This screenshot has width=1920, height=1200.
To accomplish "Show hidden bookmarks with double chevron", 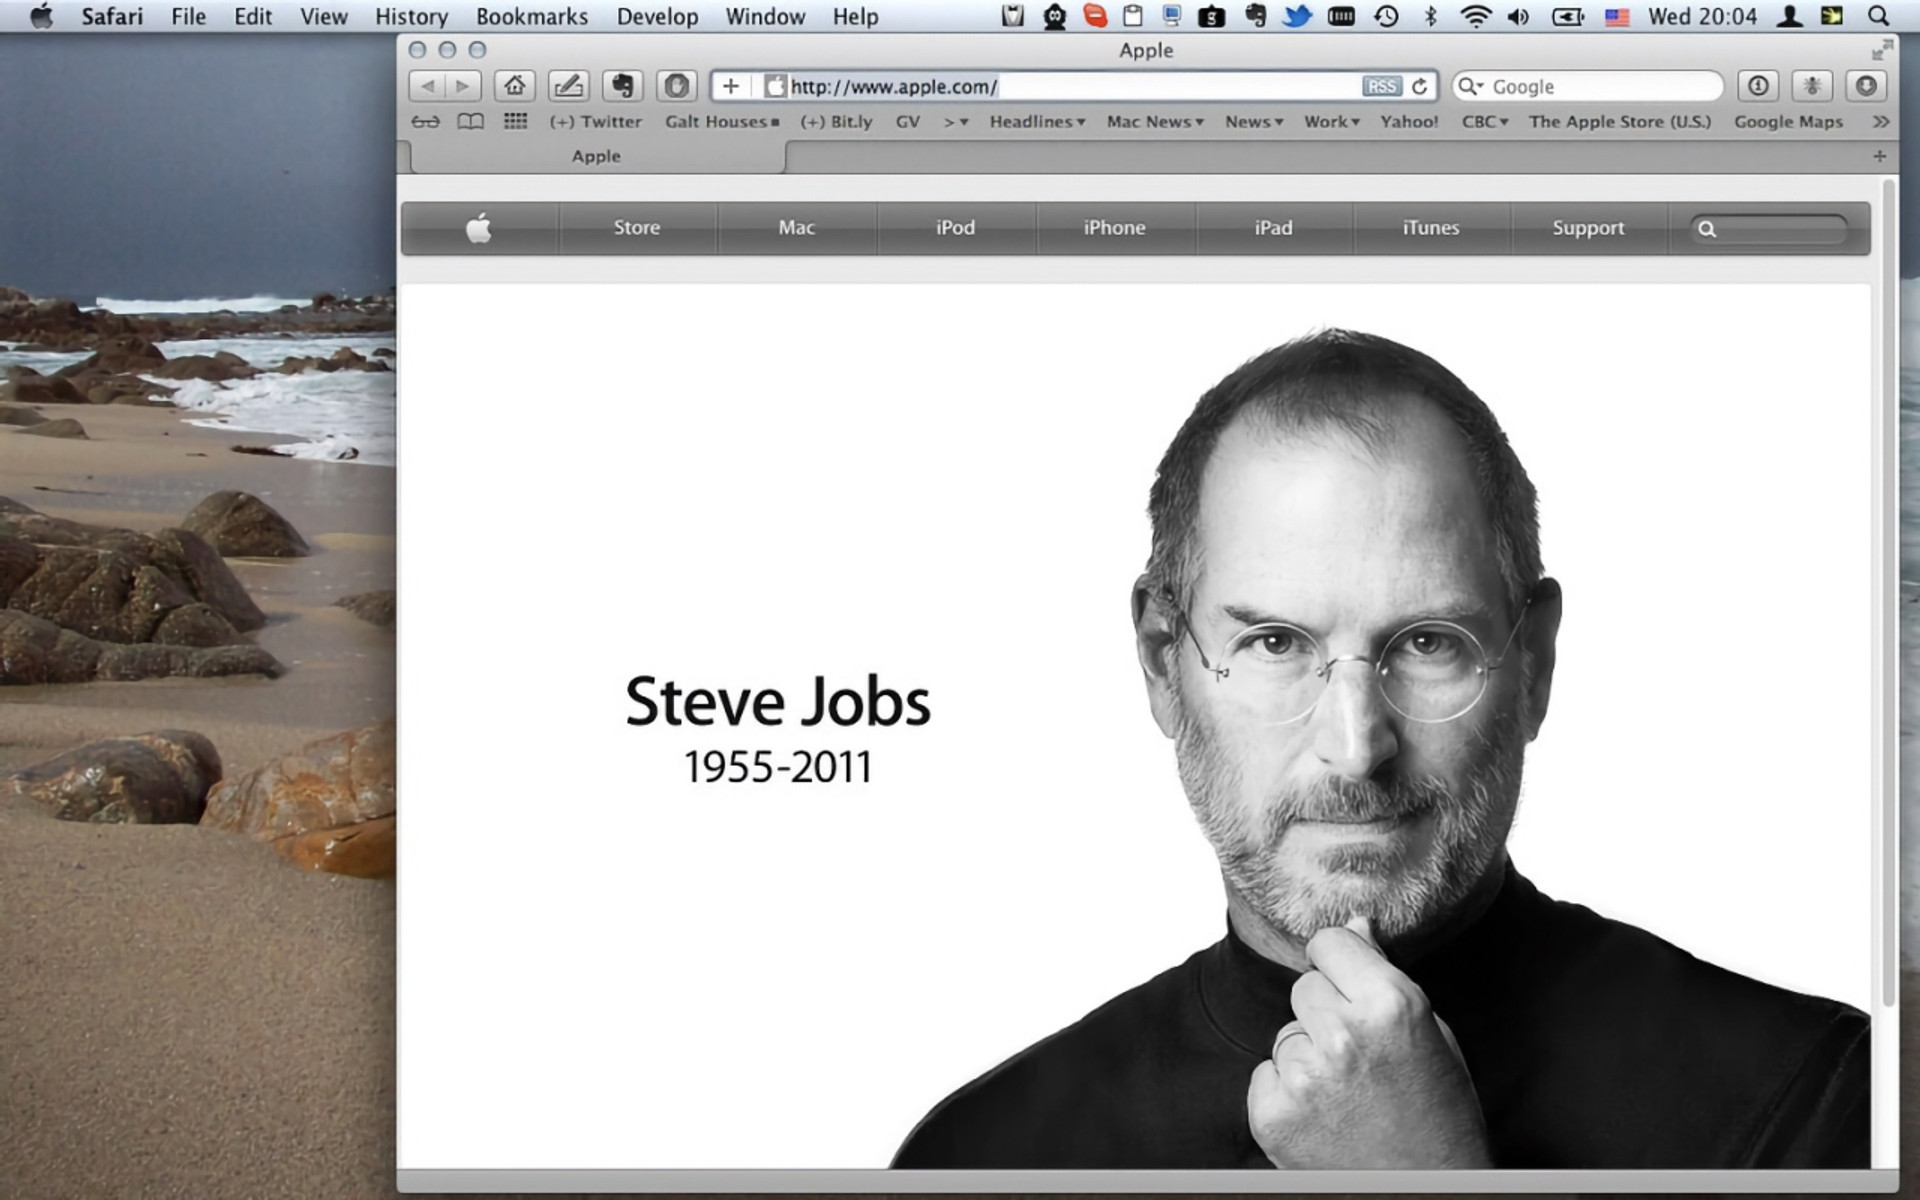I will tap(1881, 122).
